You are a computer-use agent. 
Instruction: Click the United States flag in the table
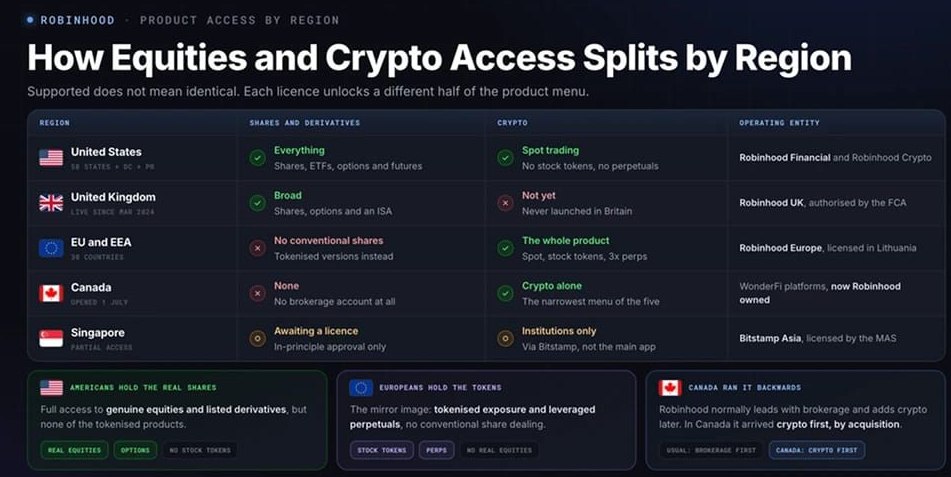51,158
